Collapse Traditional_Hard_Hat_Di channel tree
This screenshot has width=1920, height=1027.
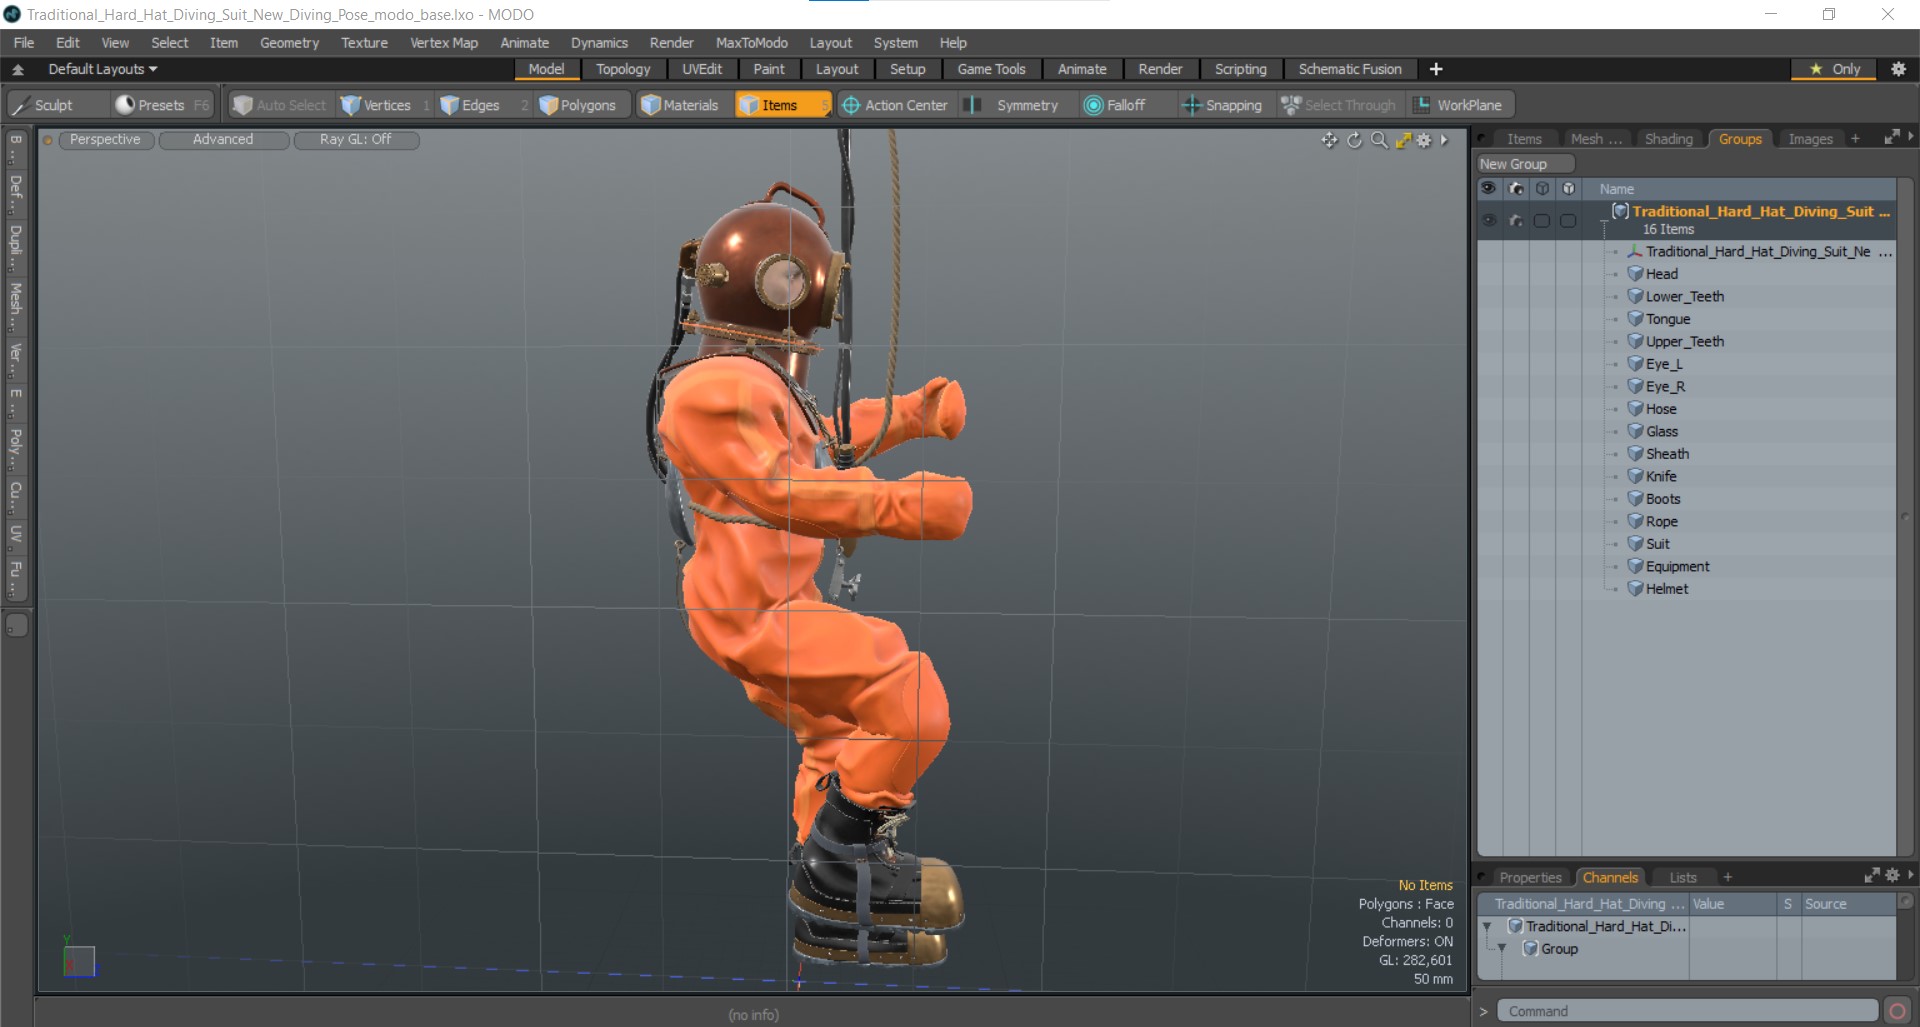(1487, 927)
